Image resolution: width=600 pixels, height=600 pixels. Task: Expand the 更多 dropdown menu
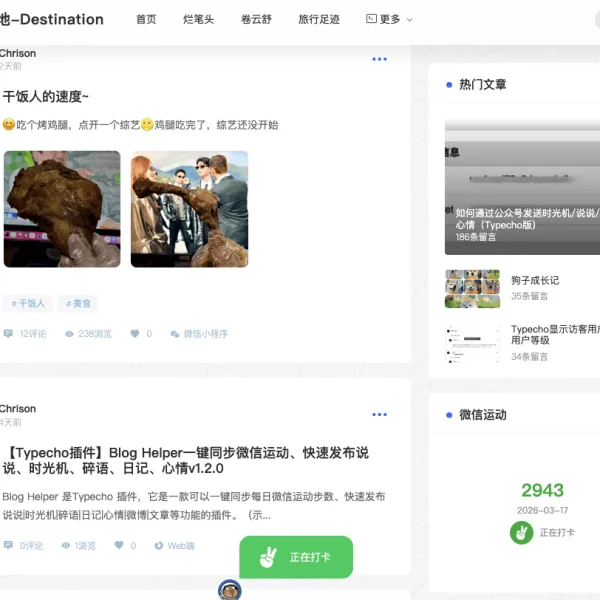click(390, 19)
